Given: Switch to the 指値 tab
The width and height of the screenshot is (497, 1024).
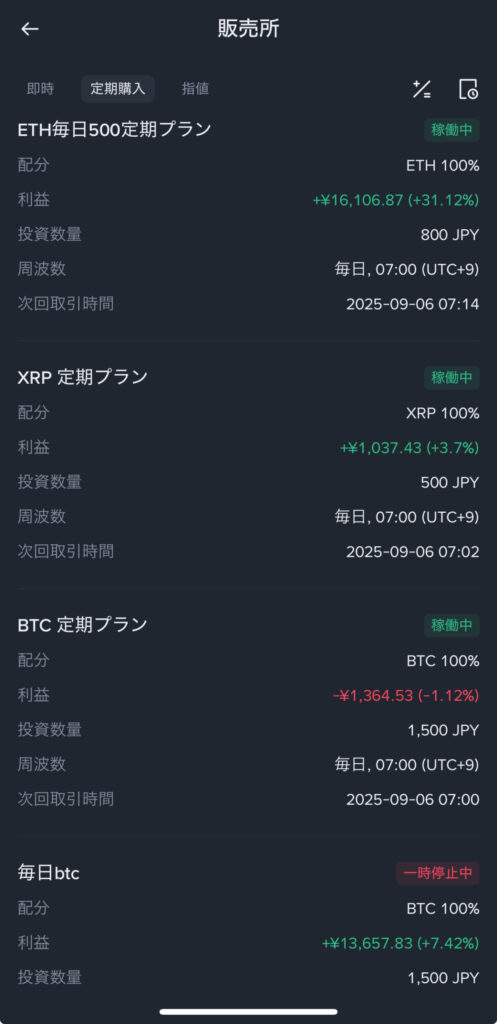Looking at the screenshot, I should pyautogui.click(x=195, y=89).
